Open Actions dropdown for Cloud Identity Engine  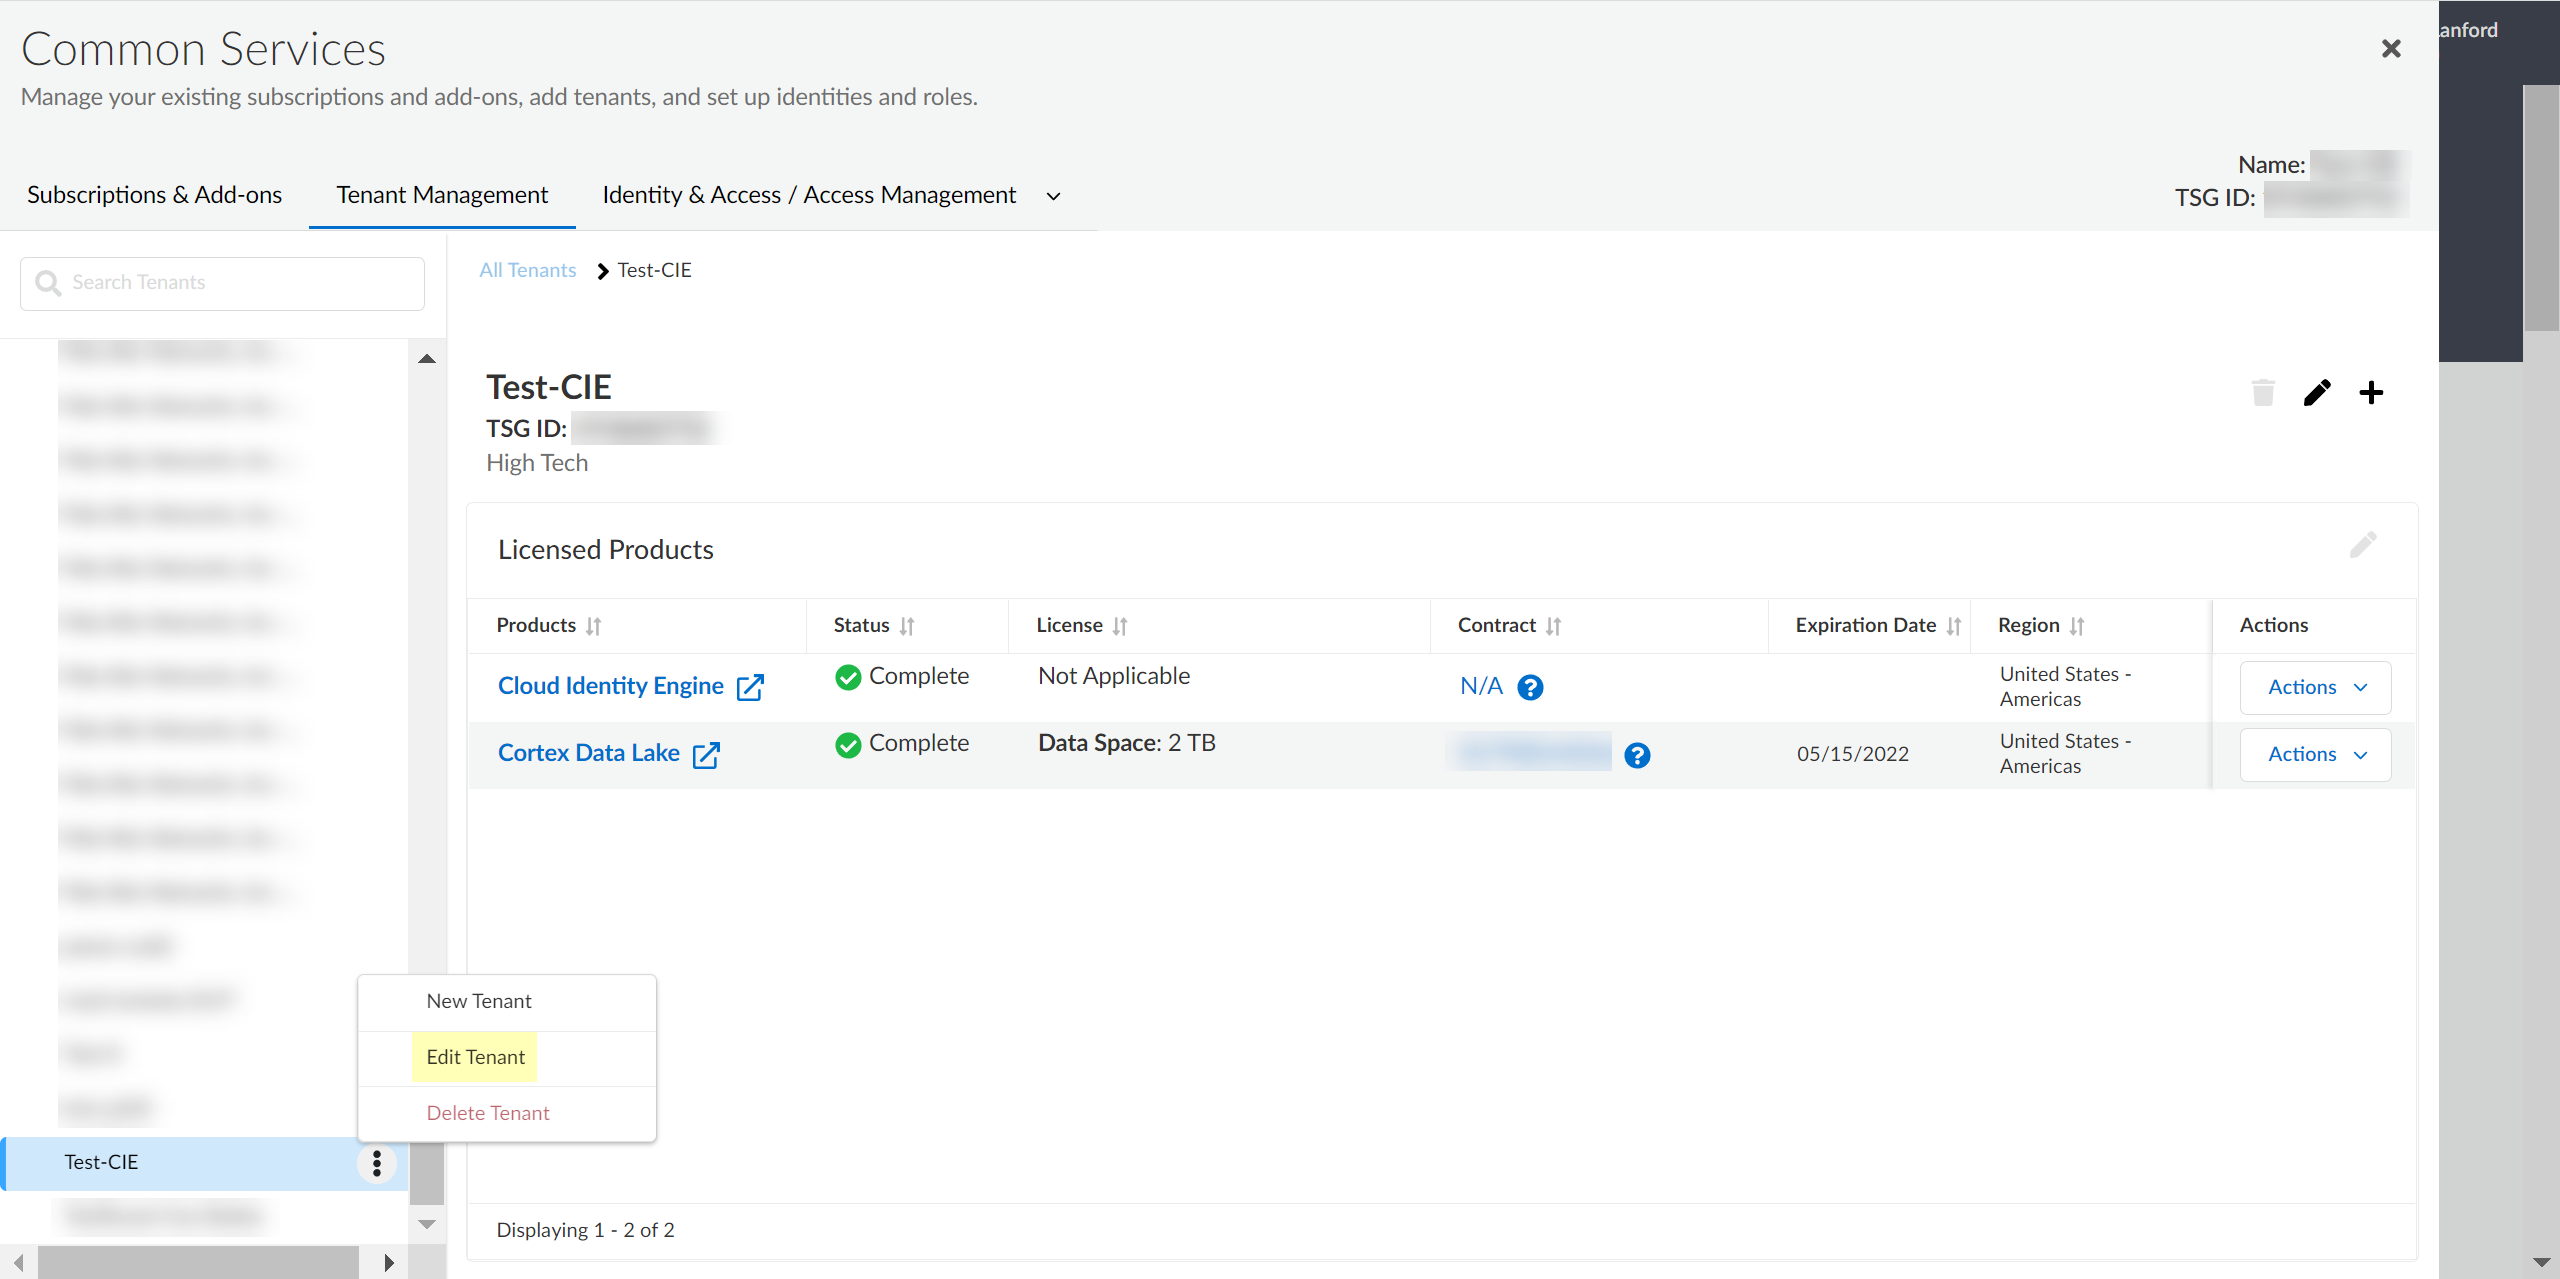[x=2315, y=687]
